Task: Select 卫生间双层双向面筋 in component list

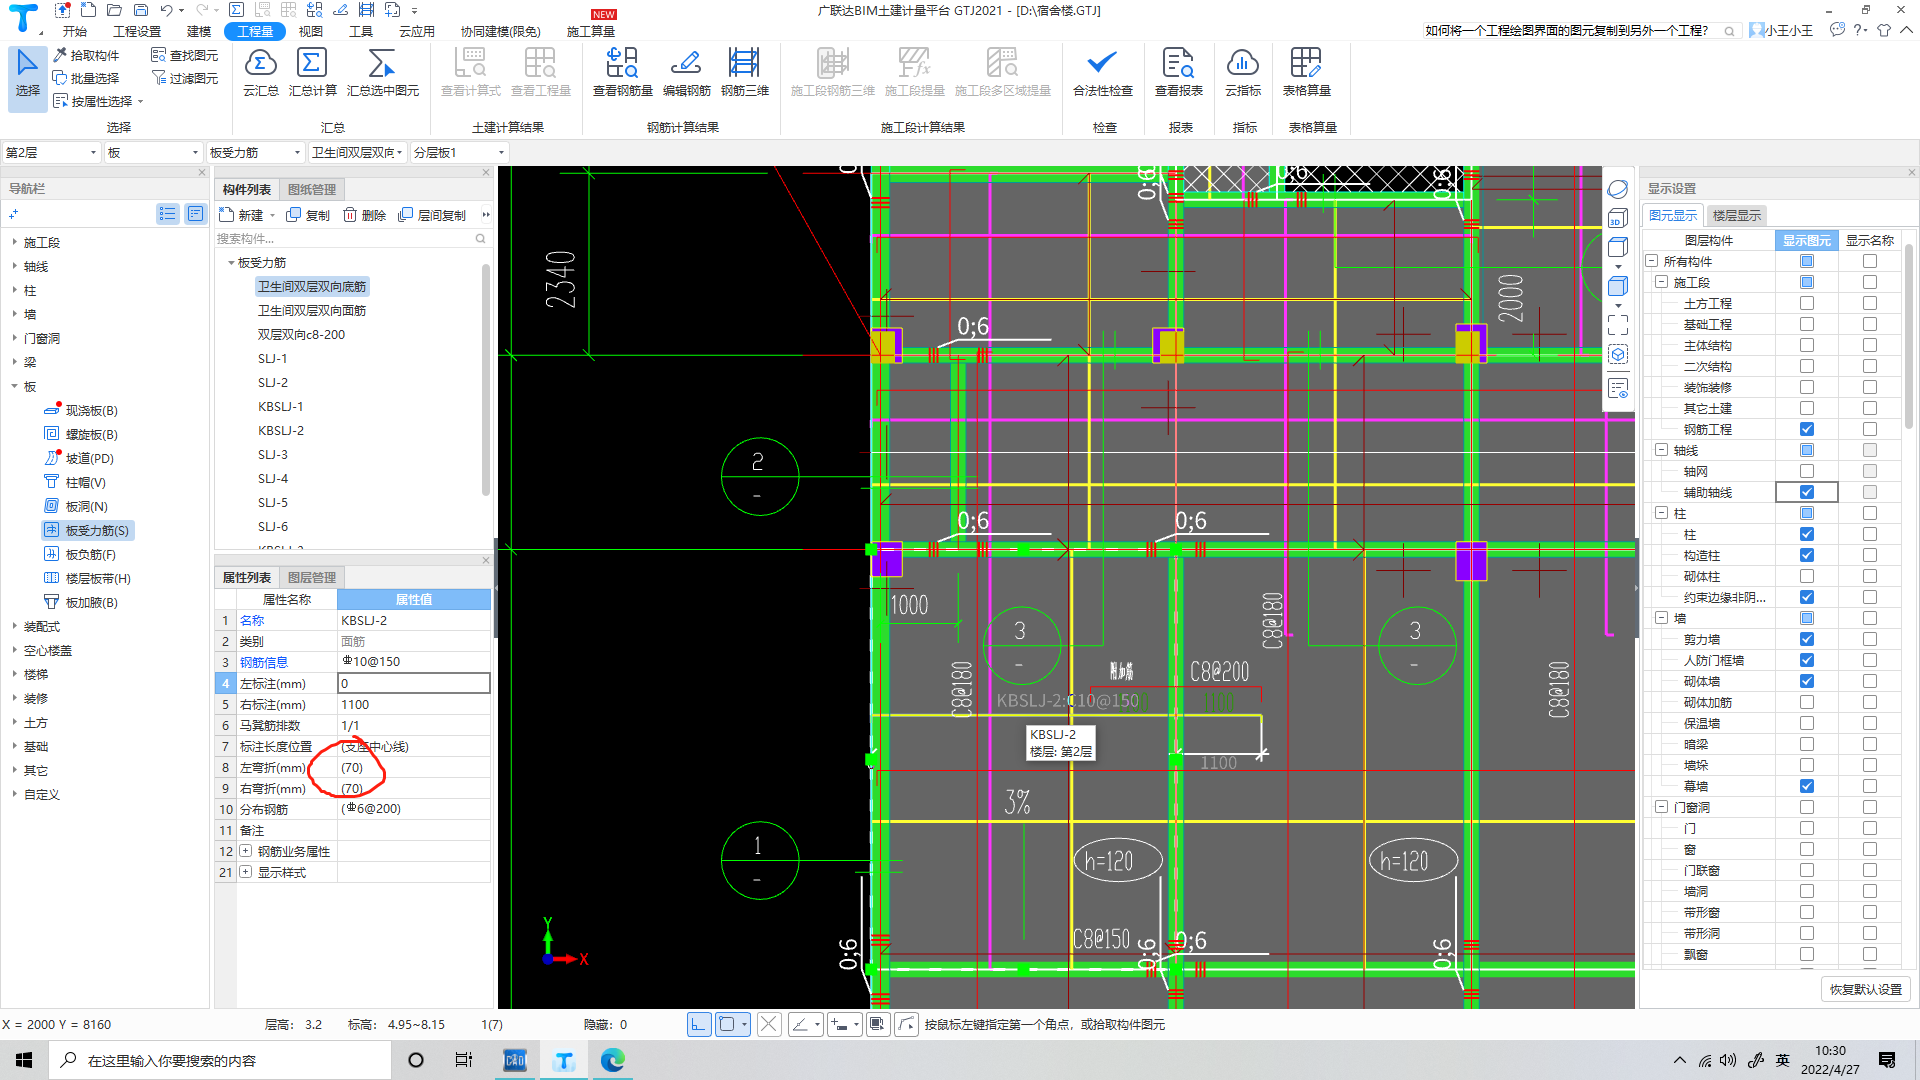Action: pos(311,310)
